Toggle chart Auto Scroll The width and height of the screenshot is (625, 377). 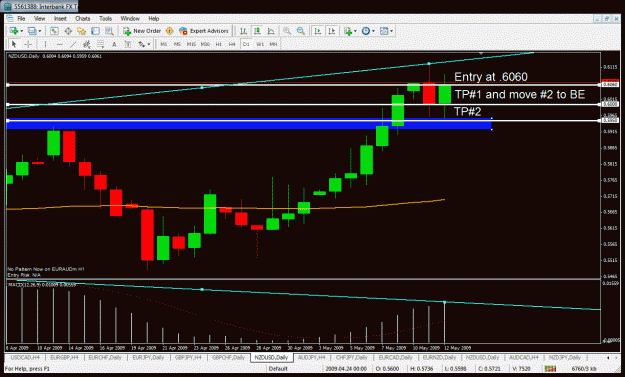(x=318, y=31)
